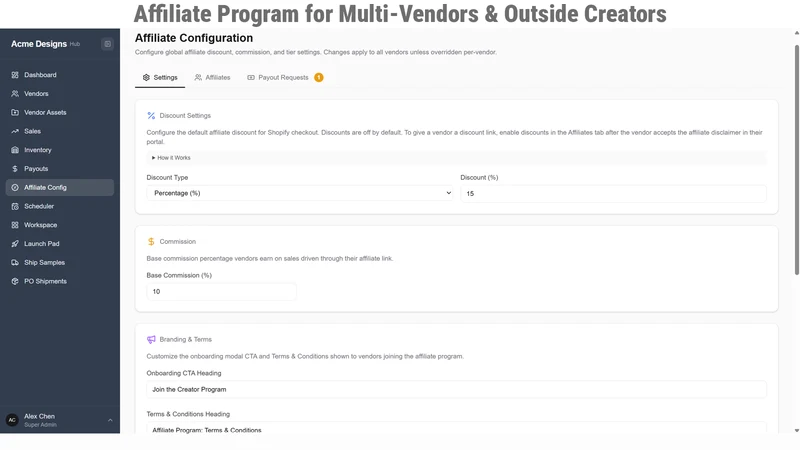This screenshot has height=450, width=800.
Task: Navigate to Sales in sidebar
Action: click(x=60, y=132)
